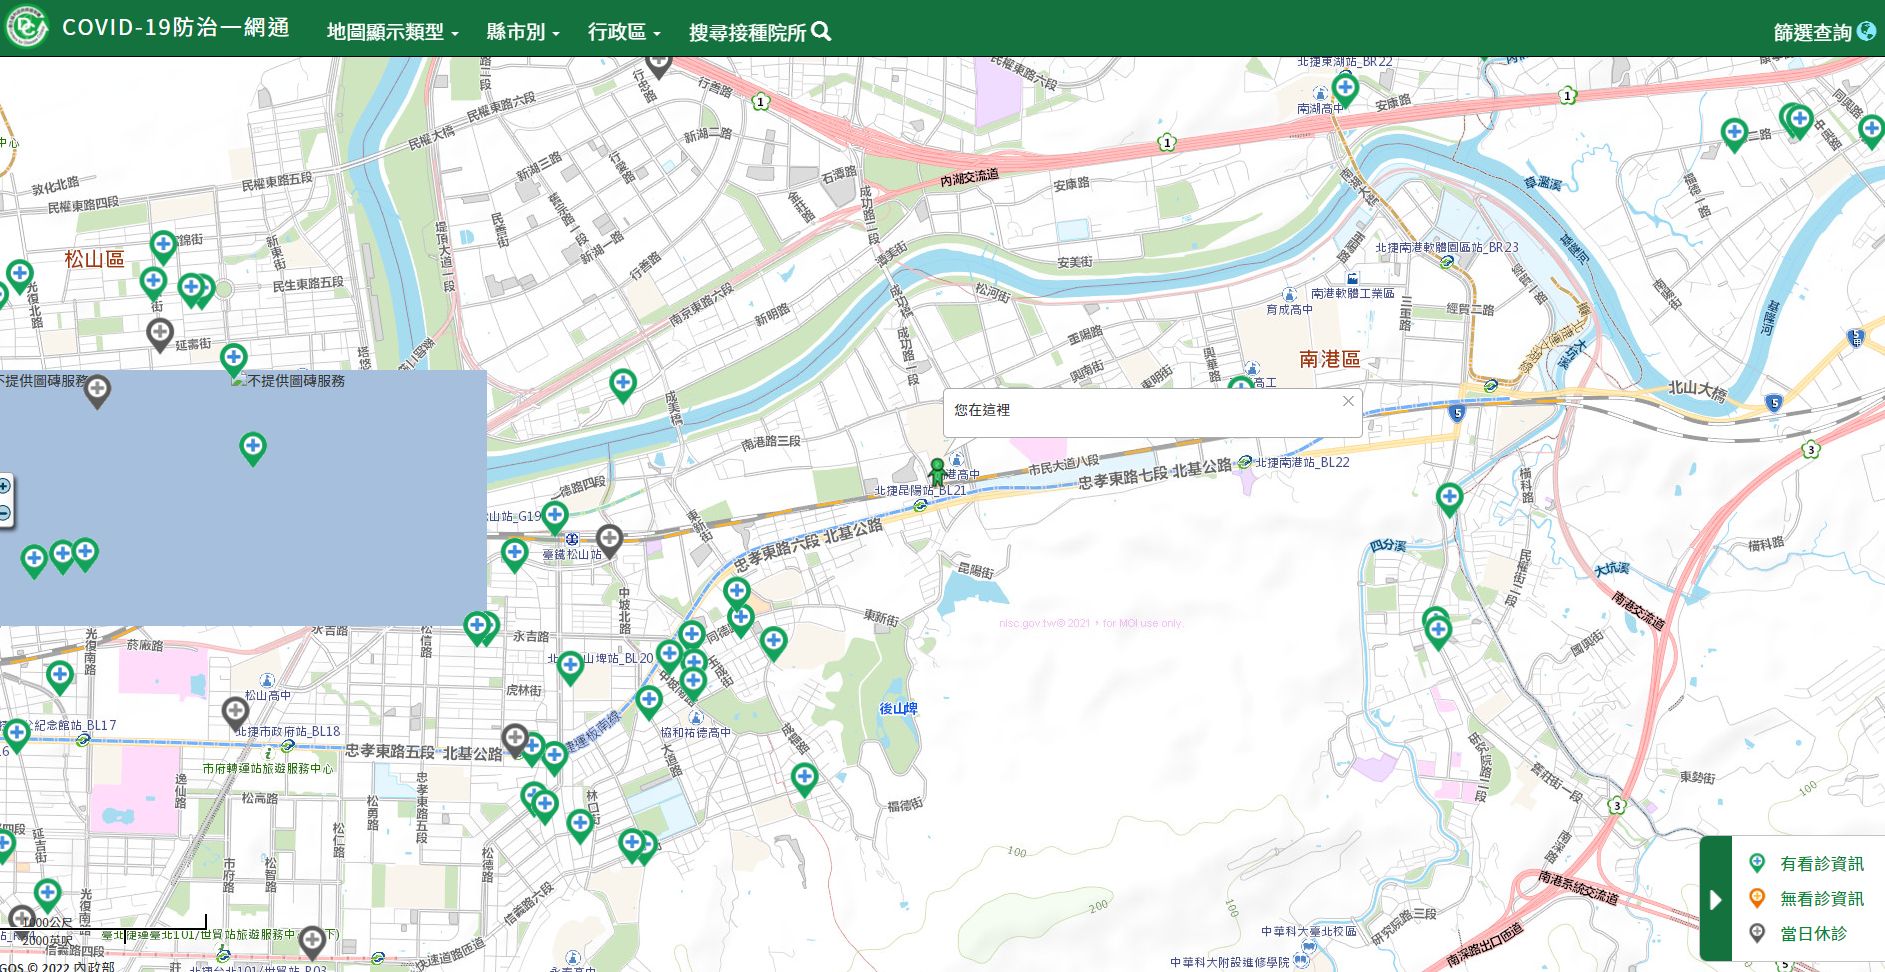Click the 後山埤 lake label
Screen dimensions: 1885x972
click(898, 708)
